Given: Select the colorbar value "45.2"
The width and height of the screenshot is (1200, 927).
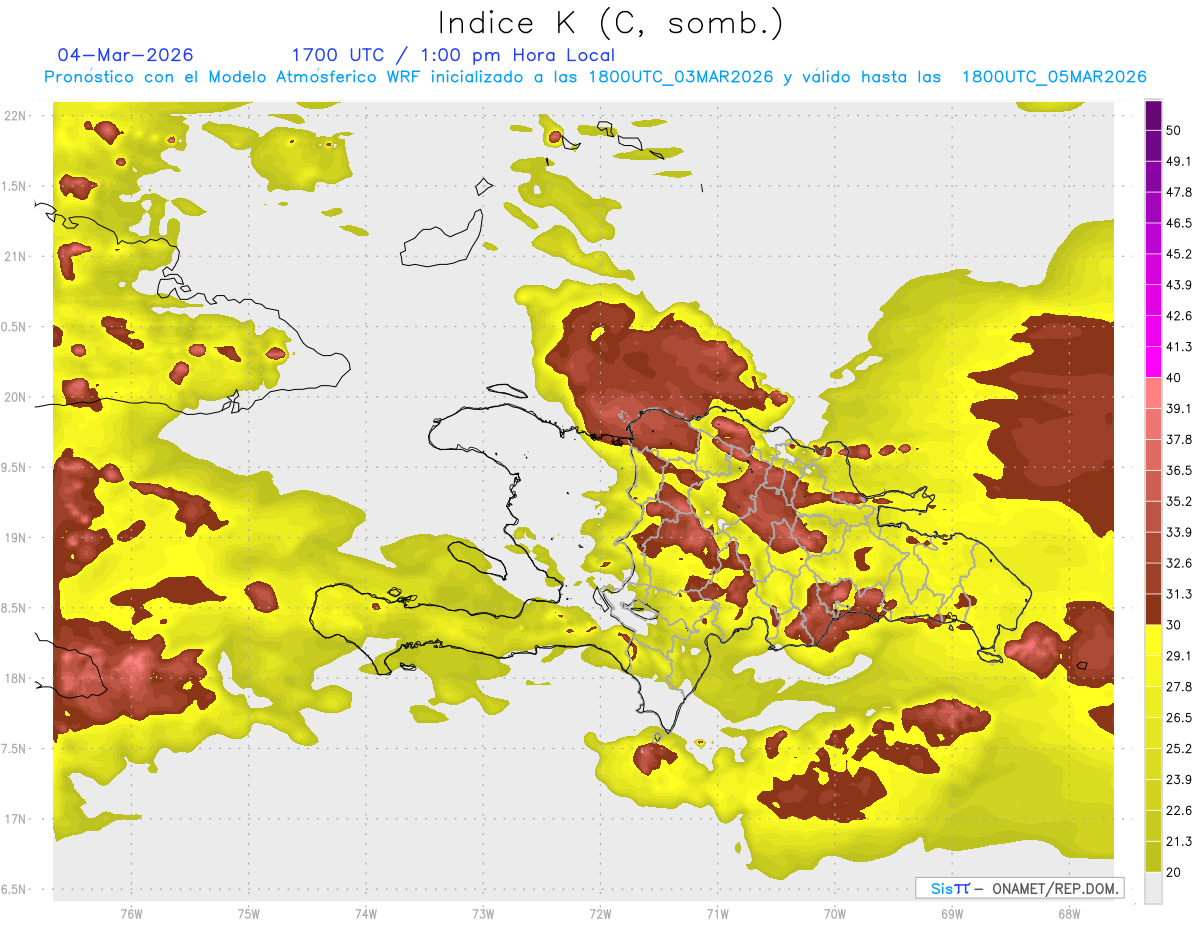Looking at the screenshot, I should [x=1179, y=254].
